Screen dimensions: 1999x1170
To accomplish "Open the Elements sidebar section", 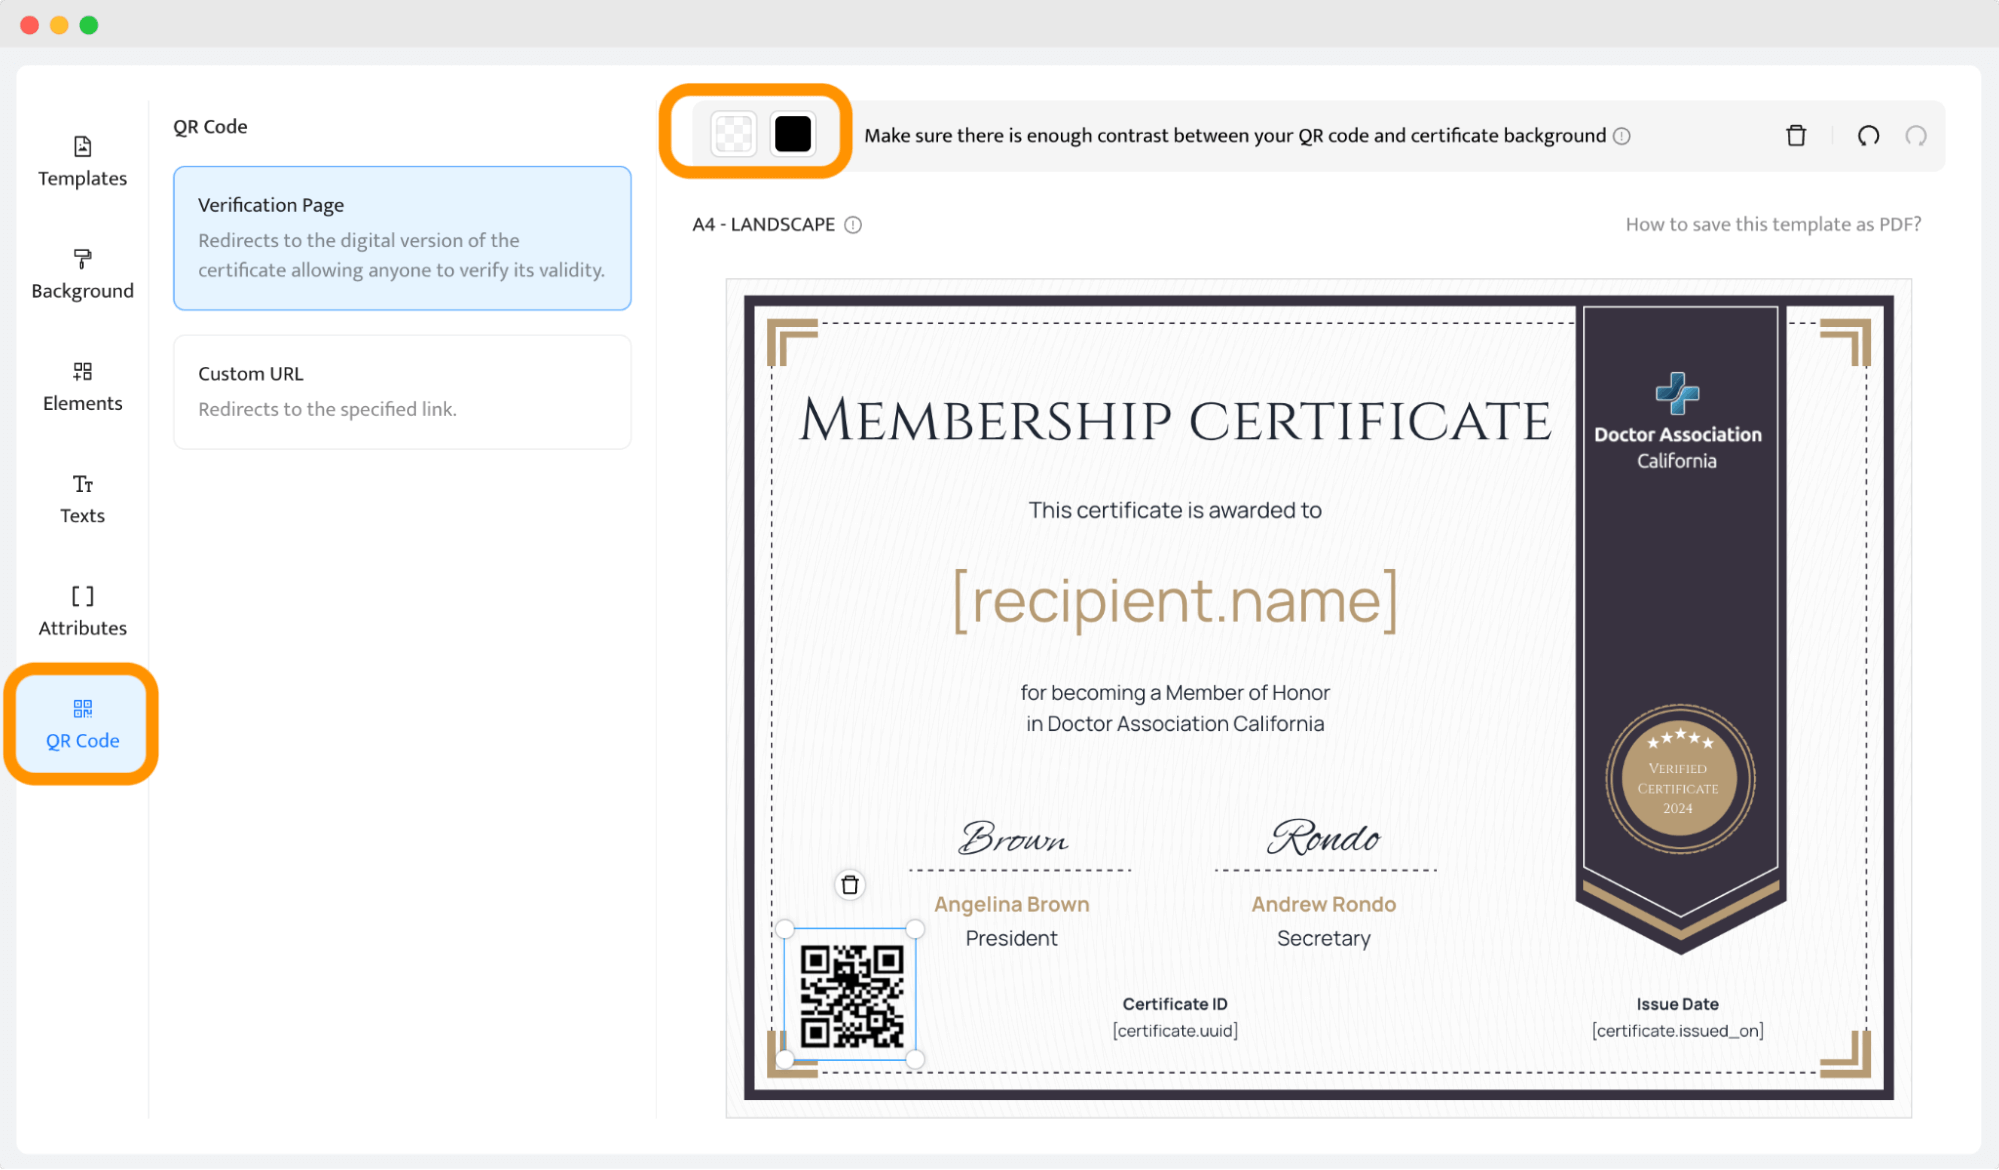I will tap(82, 387).
